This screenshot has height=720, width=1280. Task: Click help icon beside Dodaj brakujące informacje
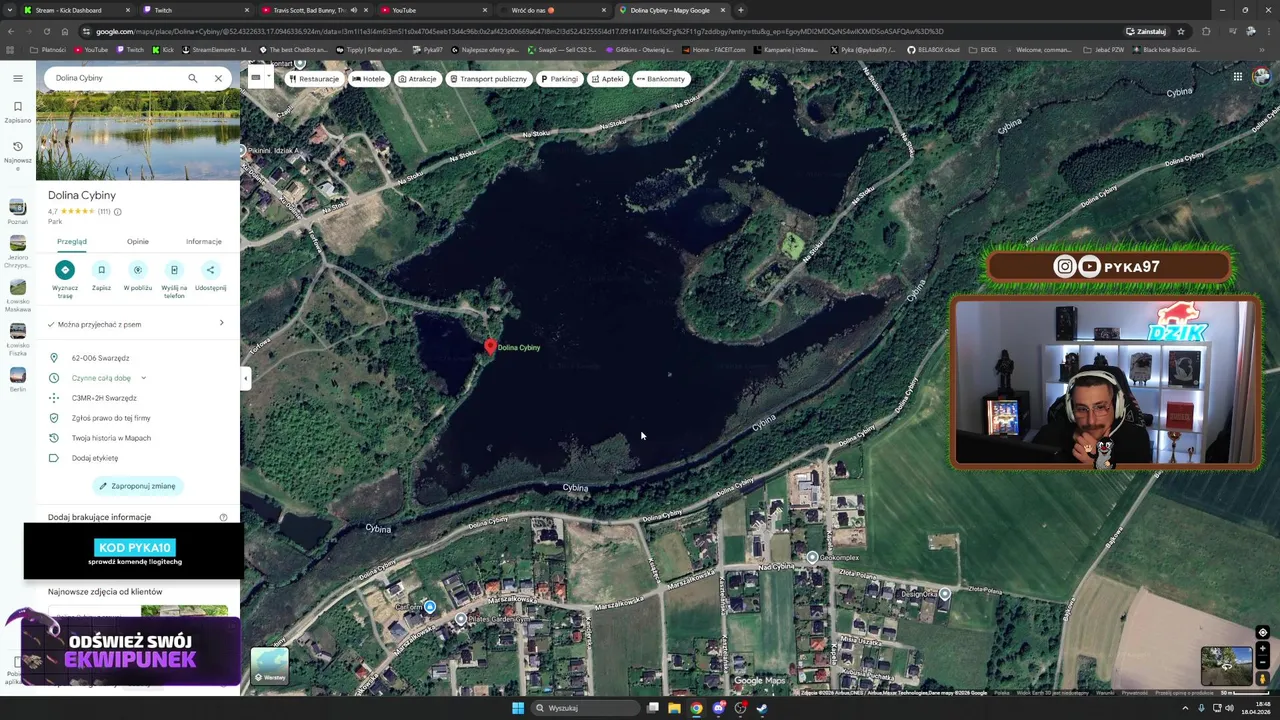click(x=223, y=517)
